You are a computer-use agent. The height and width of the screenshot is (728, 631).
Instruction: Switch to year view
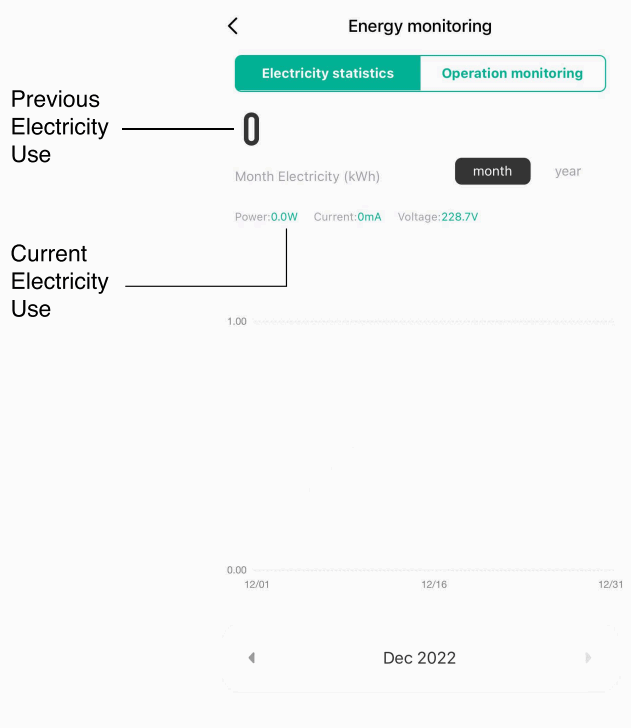pos(568,171)
